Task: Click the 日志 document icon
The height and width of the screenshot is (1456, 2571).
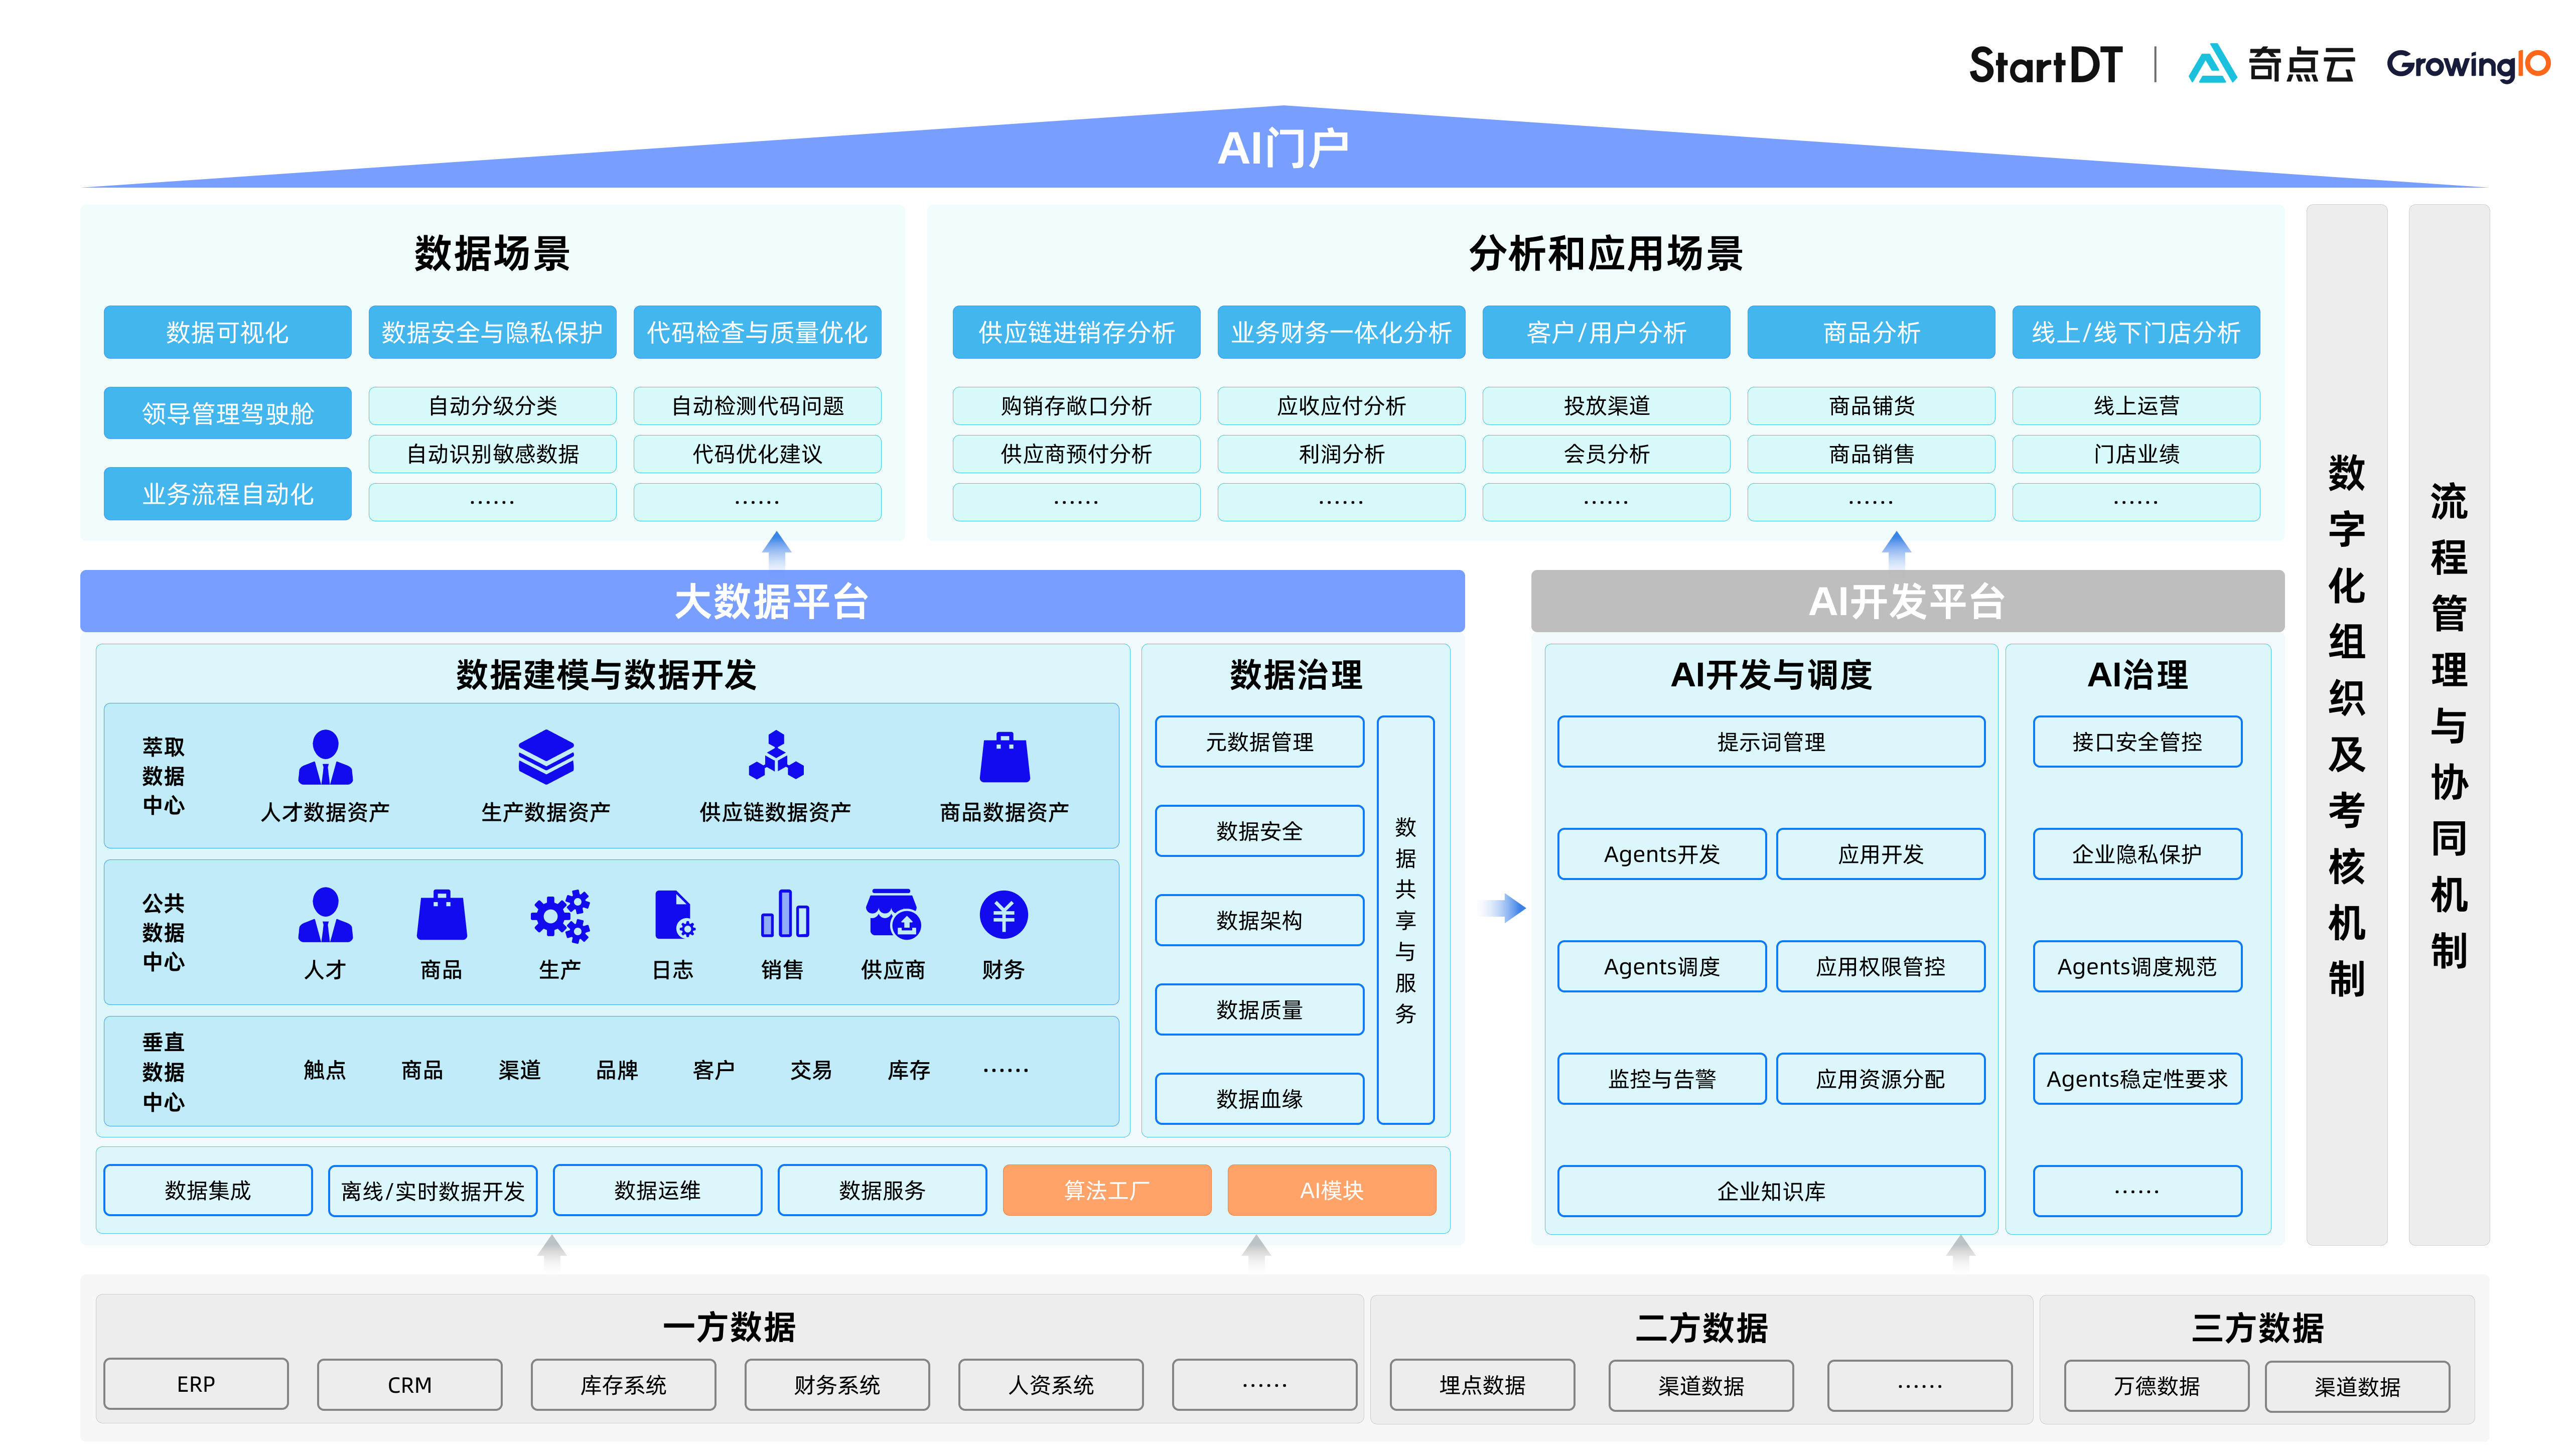Action: point(673,915)
